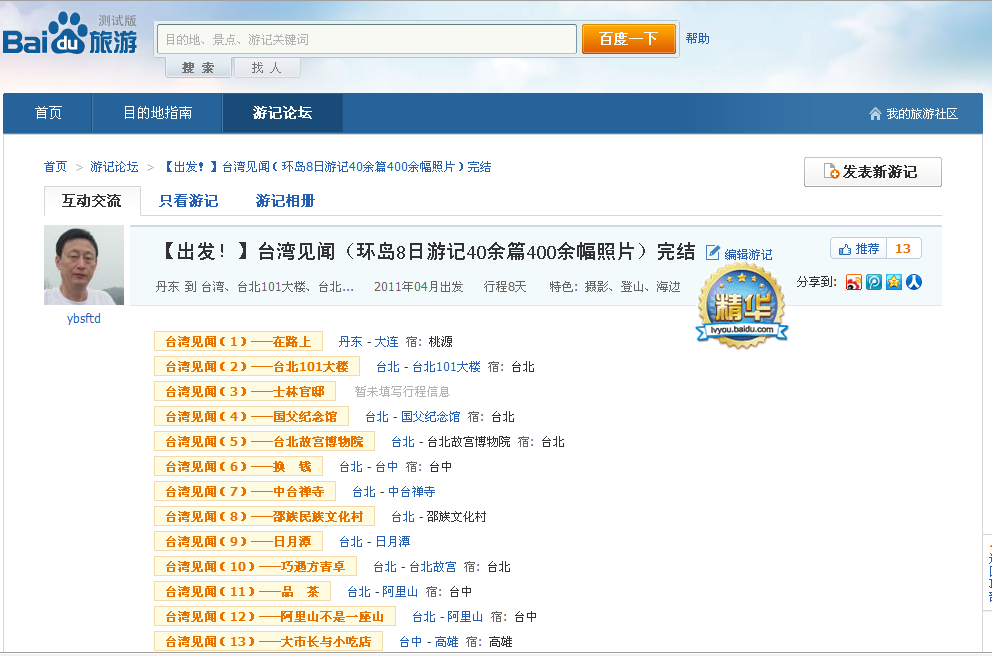Open 台湾见闻(9)——日月潭 chapter
This screenshot has width=992, height=656.
238,542
